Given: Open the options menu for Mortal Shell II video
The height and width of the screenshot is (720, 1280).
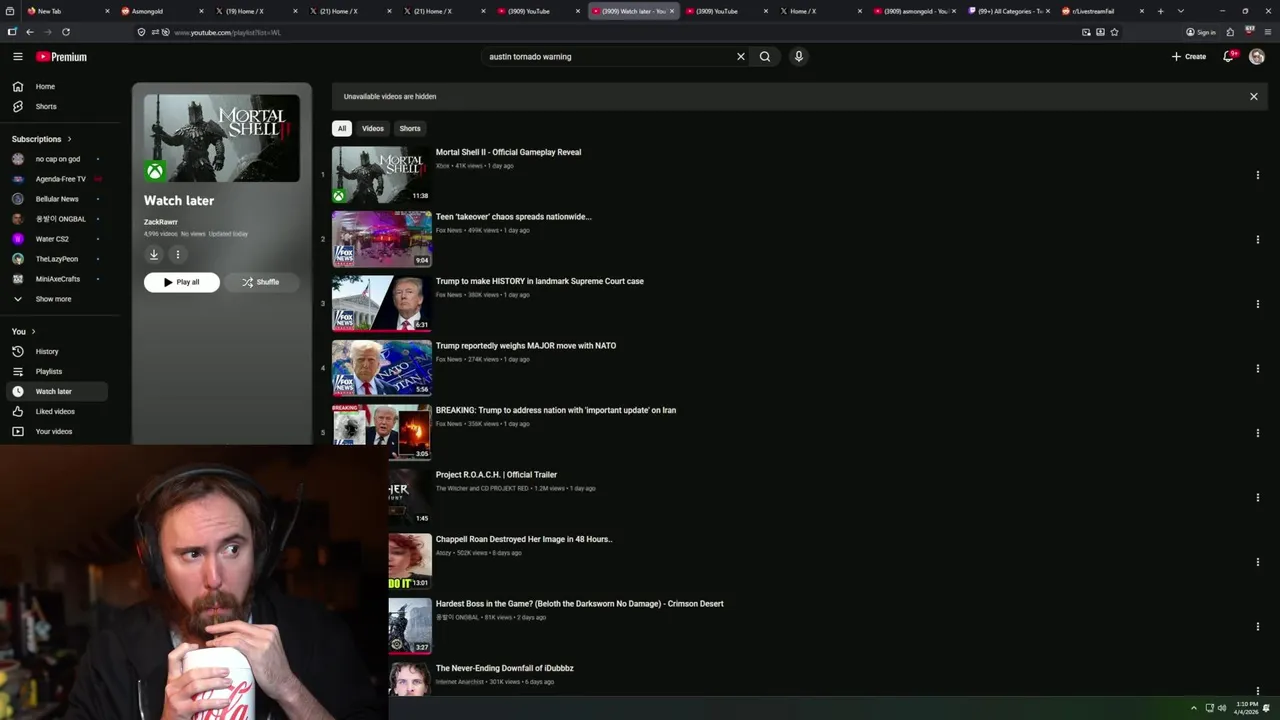Looking at the screenshot, I should (x=1257, y=175).
